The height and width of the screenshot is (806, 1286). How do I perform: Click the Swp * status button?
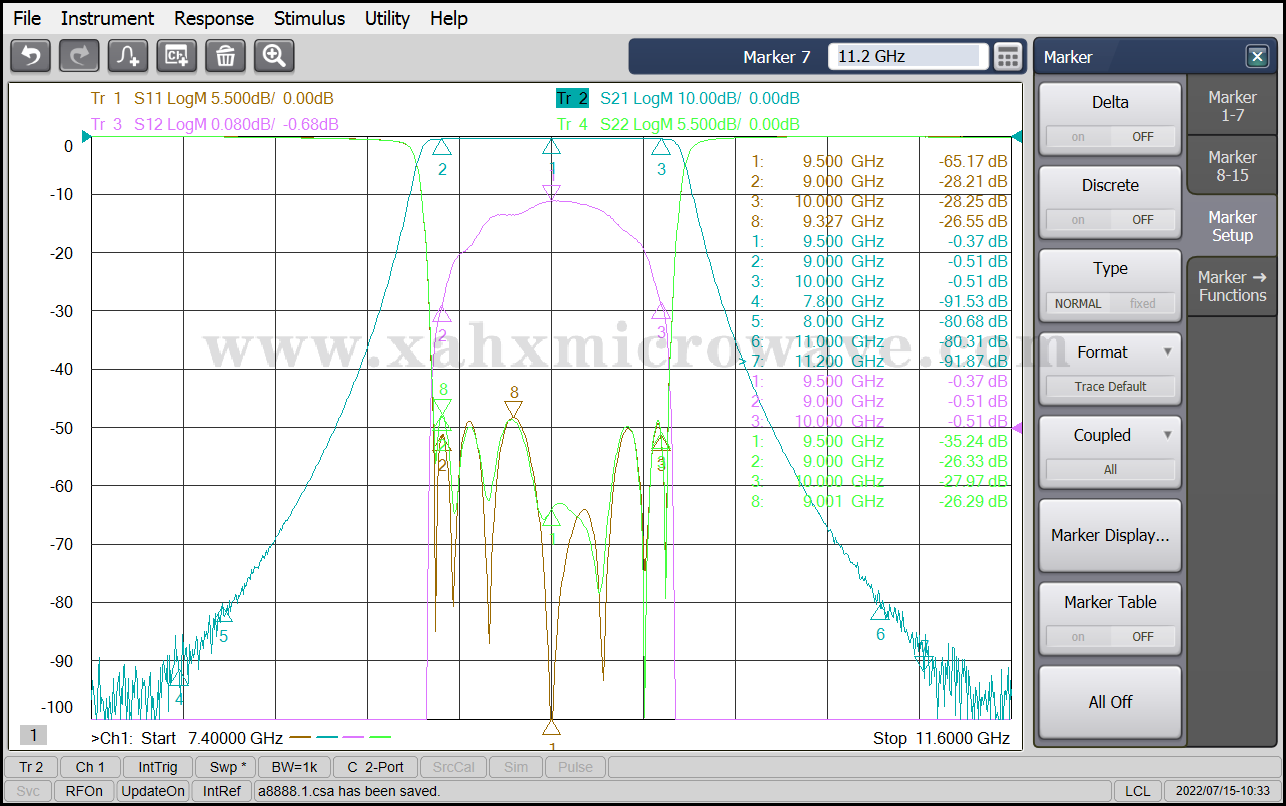[227, 767]
